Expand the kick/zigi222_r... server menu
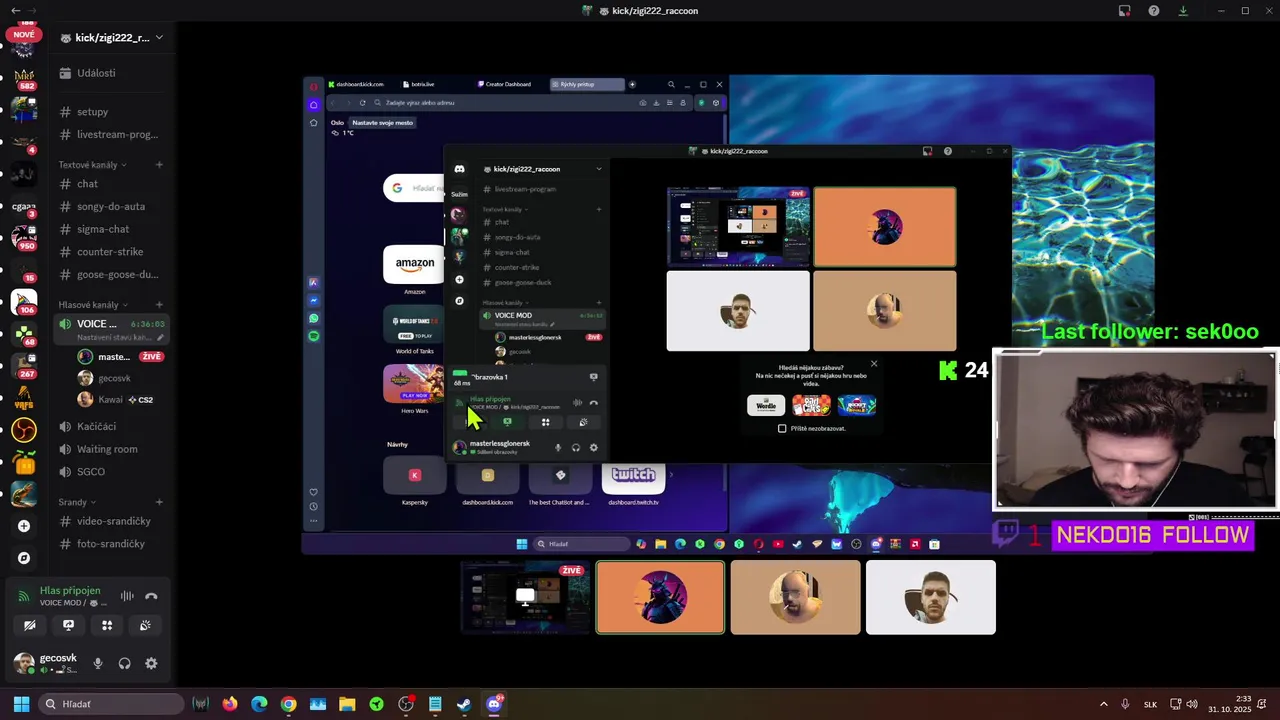The width and height of the screenshot is (1280, 720). (x=111, y=38)
